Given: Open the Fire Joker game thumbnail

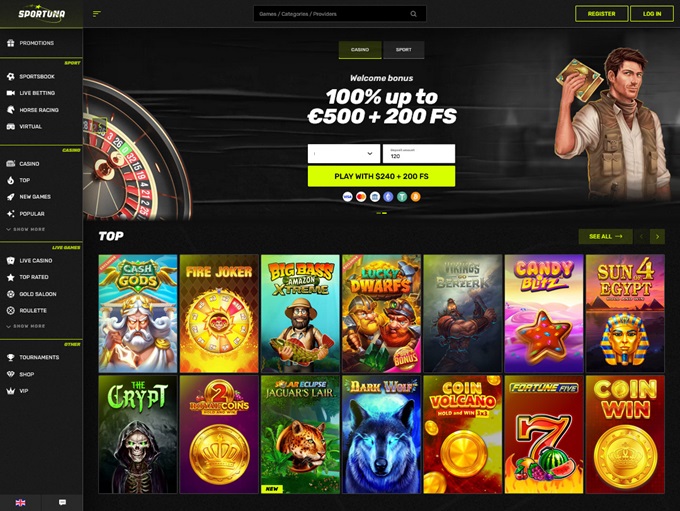Looking at the screenshot, I should pos(219,314).
